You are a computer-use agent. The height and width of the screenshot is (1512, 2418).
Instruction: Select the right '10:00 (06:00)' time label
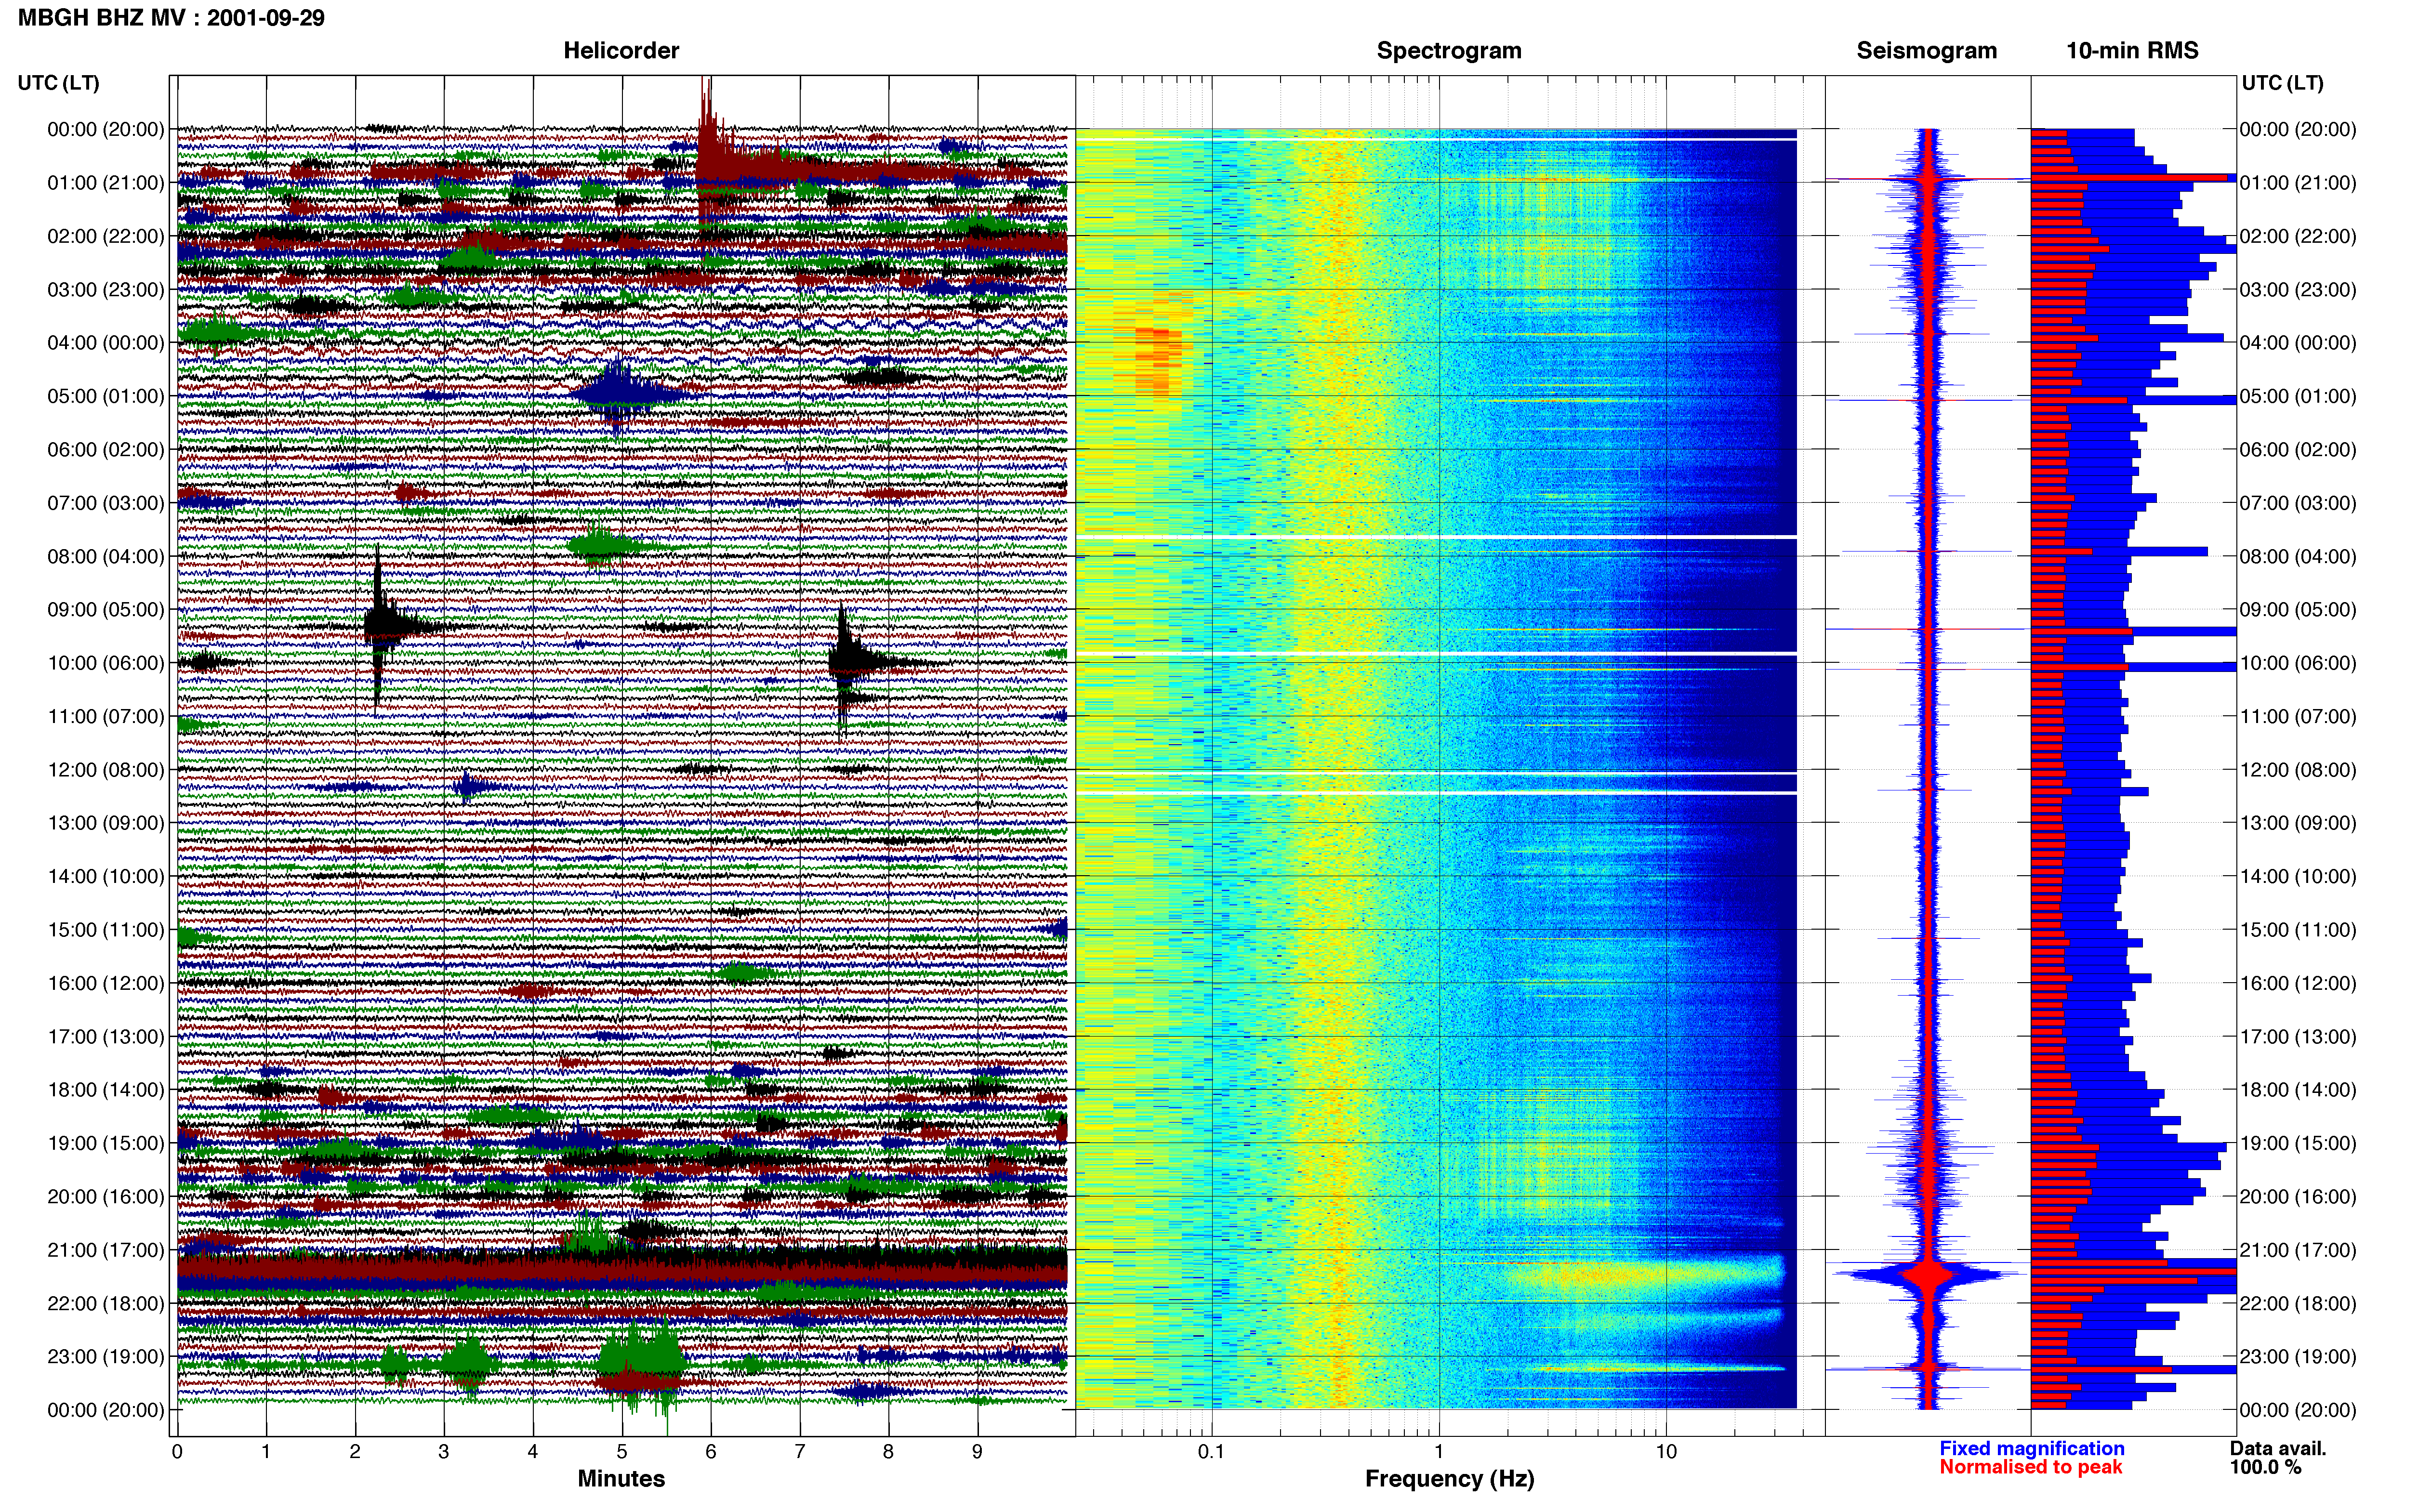tap(2298, 663)
